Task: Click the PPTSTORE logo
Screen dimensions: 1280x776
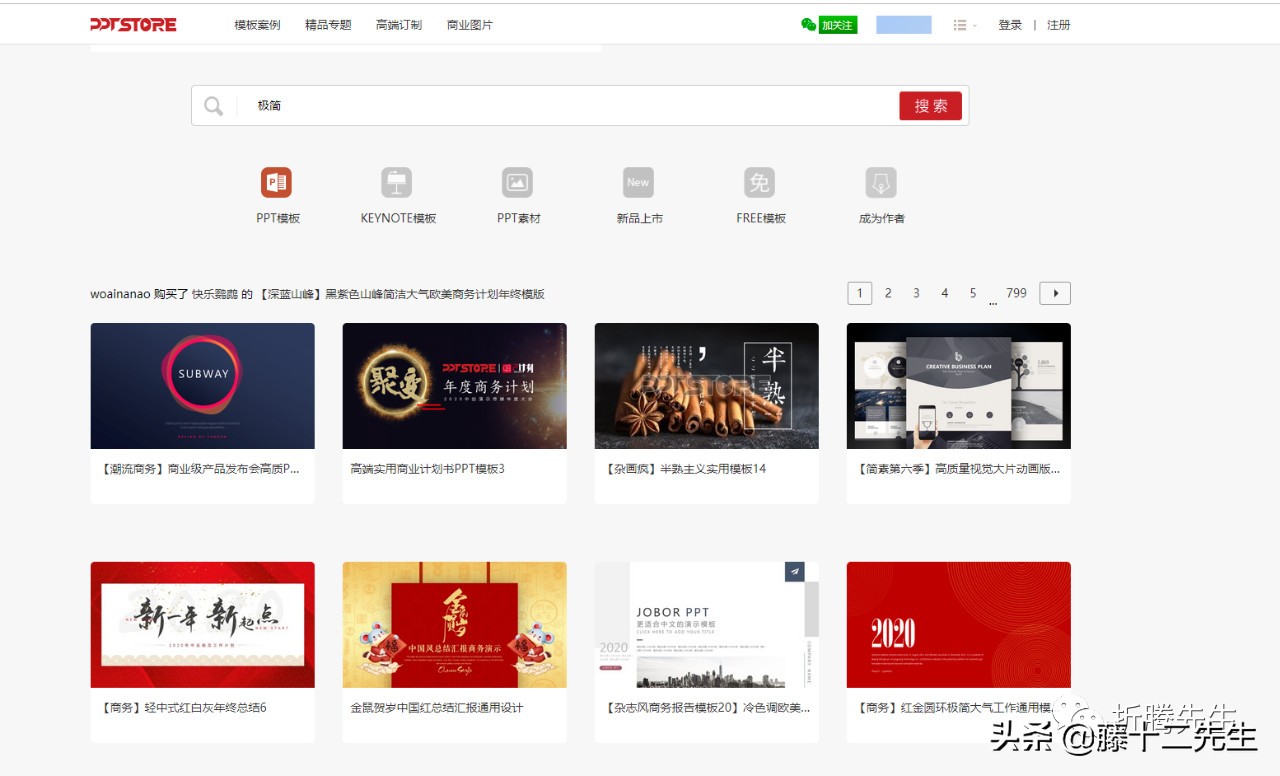Action: tap(133, 25)
